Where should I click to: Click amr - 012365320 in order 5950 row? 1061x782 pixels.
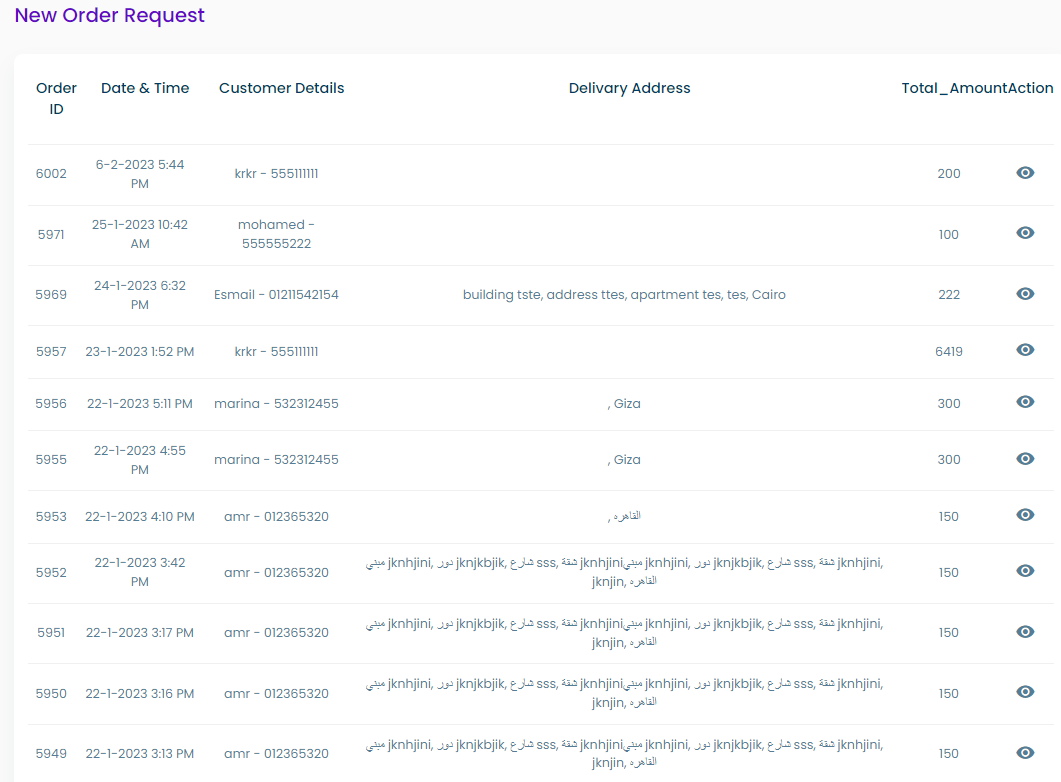click(276, 694)
